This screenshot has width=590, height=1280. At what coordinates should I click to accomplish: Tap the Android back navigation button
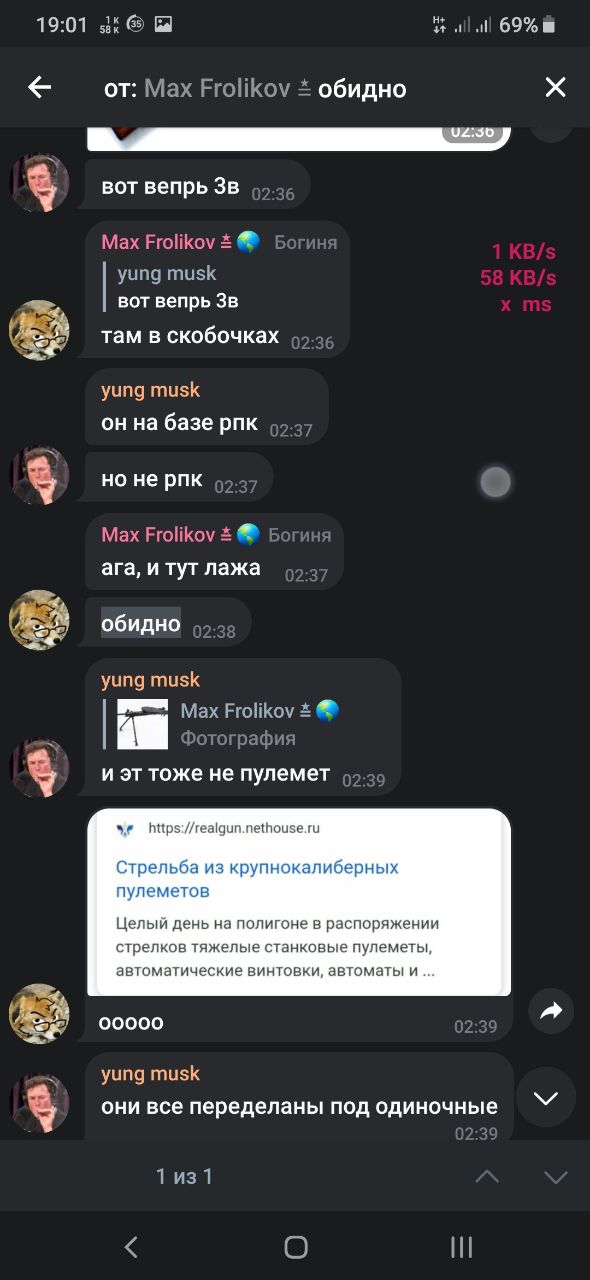tap(131, 1246)
